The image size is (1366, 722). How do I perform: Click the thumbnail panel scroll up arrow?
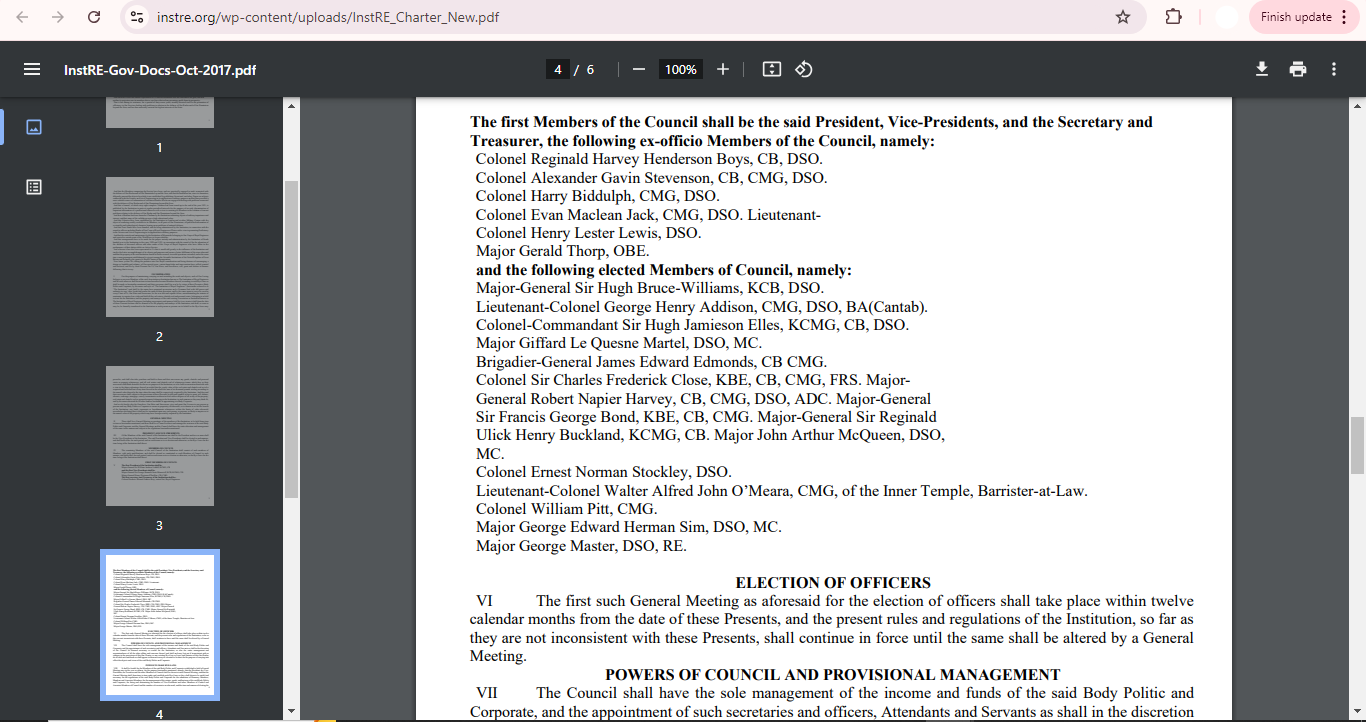coord(292,105)
